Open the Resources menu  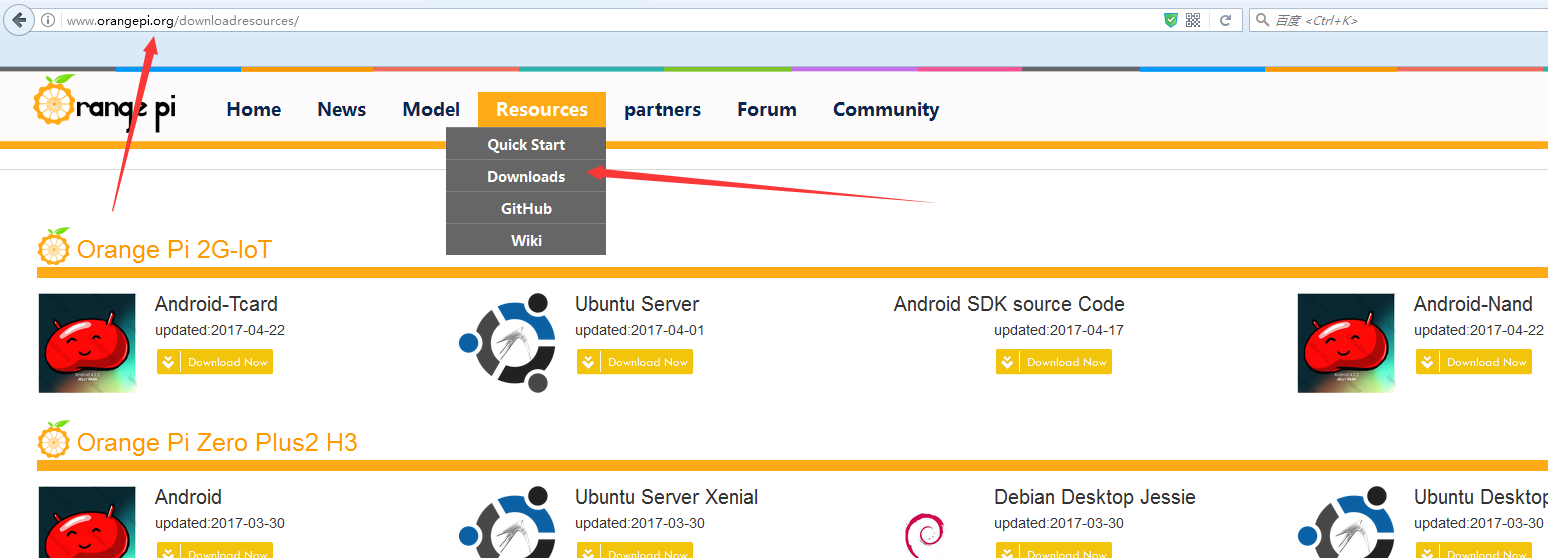(542, 110)
